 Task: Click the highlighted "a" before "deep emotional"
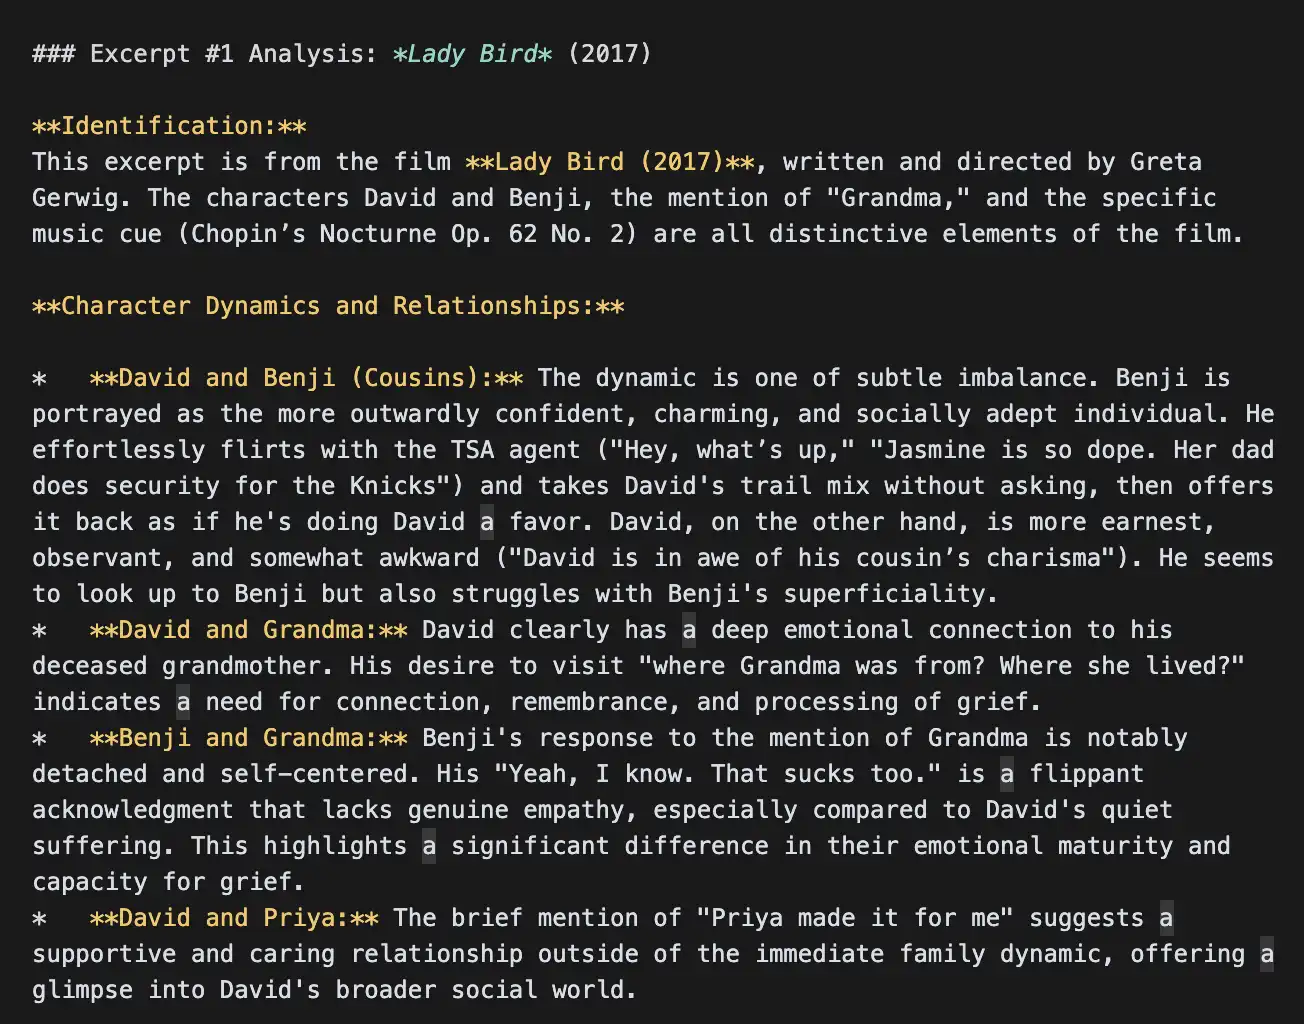(x=689, y=630)
